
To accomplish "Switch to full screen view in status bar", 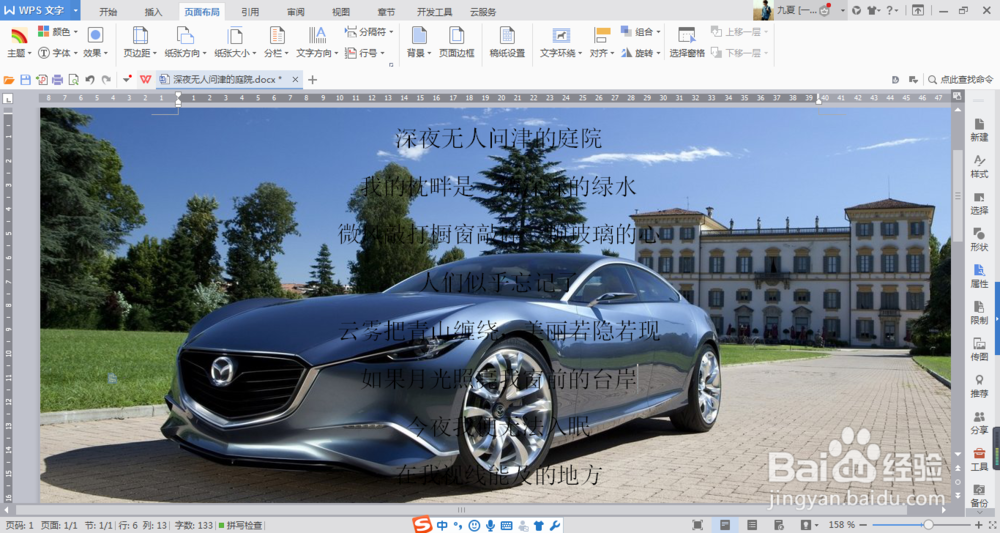I will [x=698, y=525].
